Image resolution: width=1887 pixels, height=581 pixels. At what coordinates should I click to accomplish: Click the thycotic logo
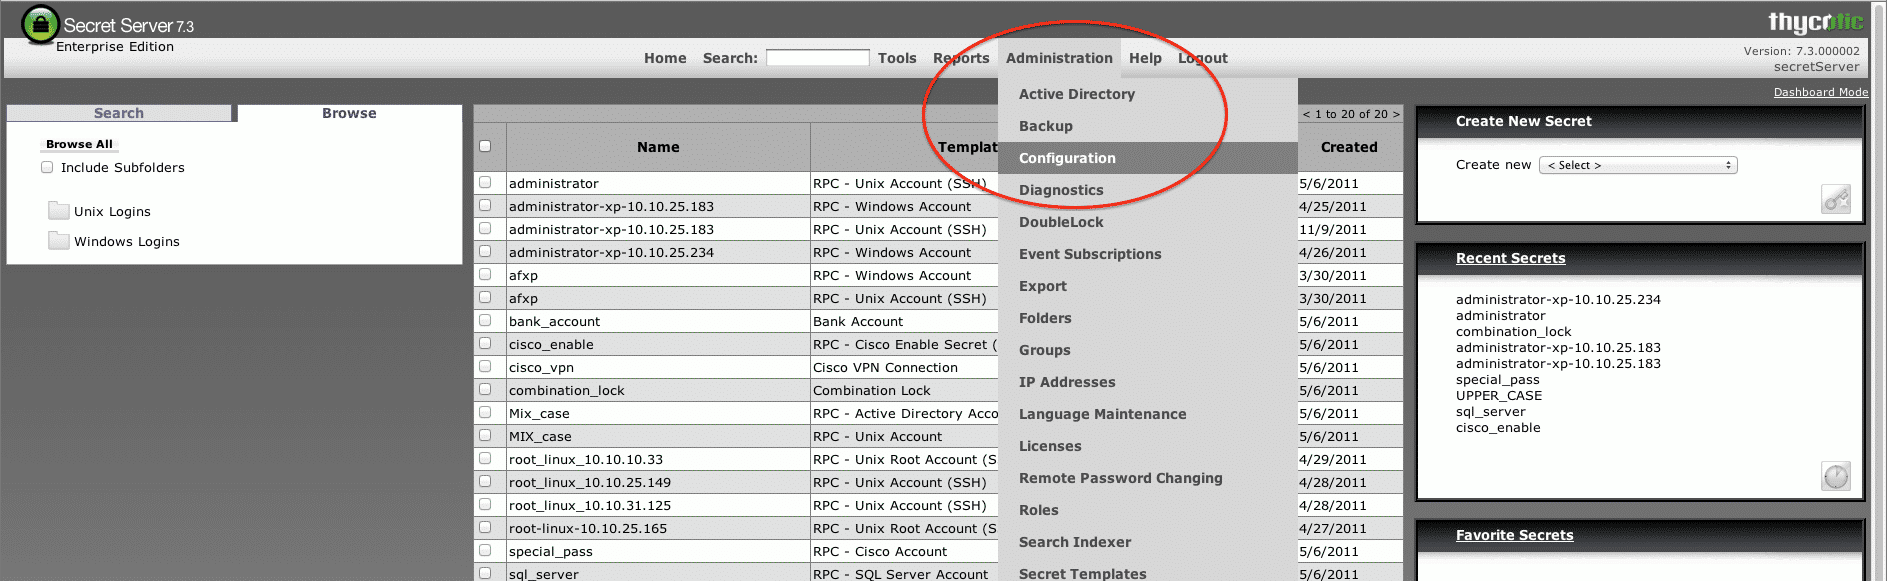pos(1815,21)
